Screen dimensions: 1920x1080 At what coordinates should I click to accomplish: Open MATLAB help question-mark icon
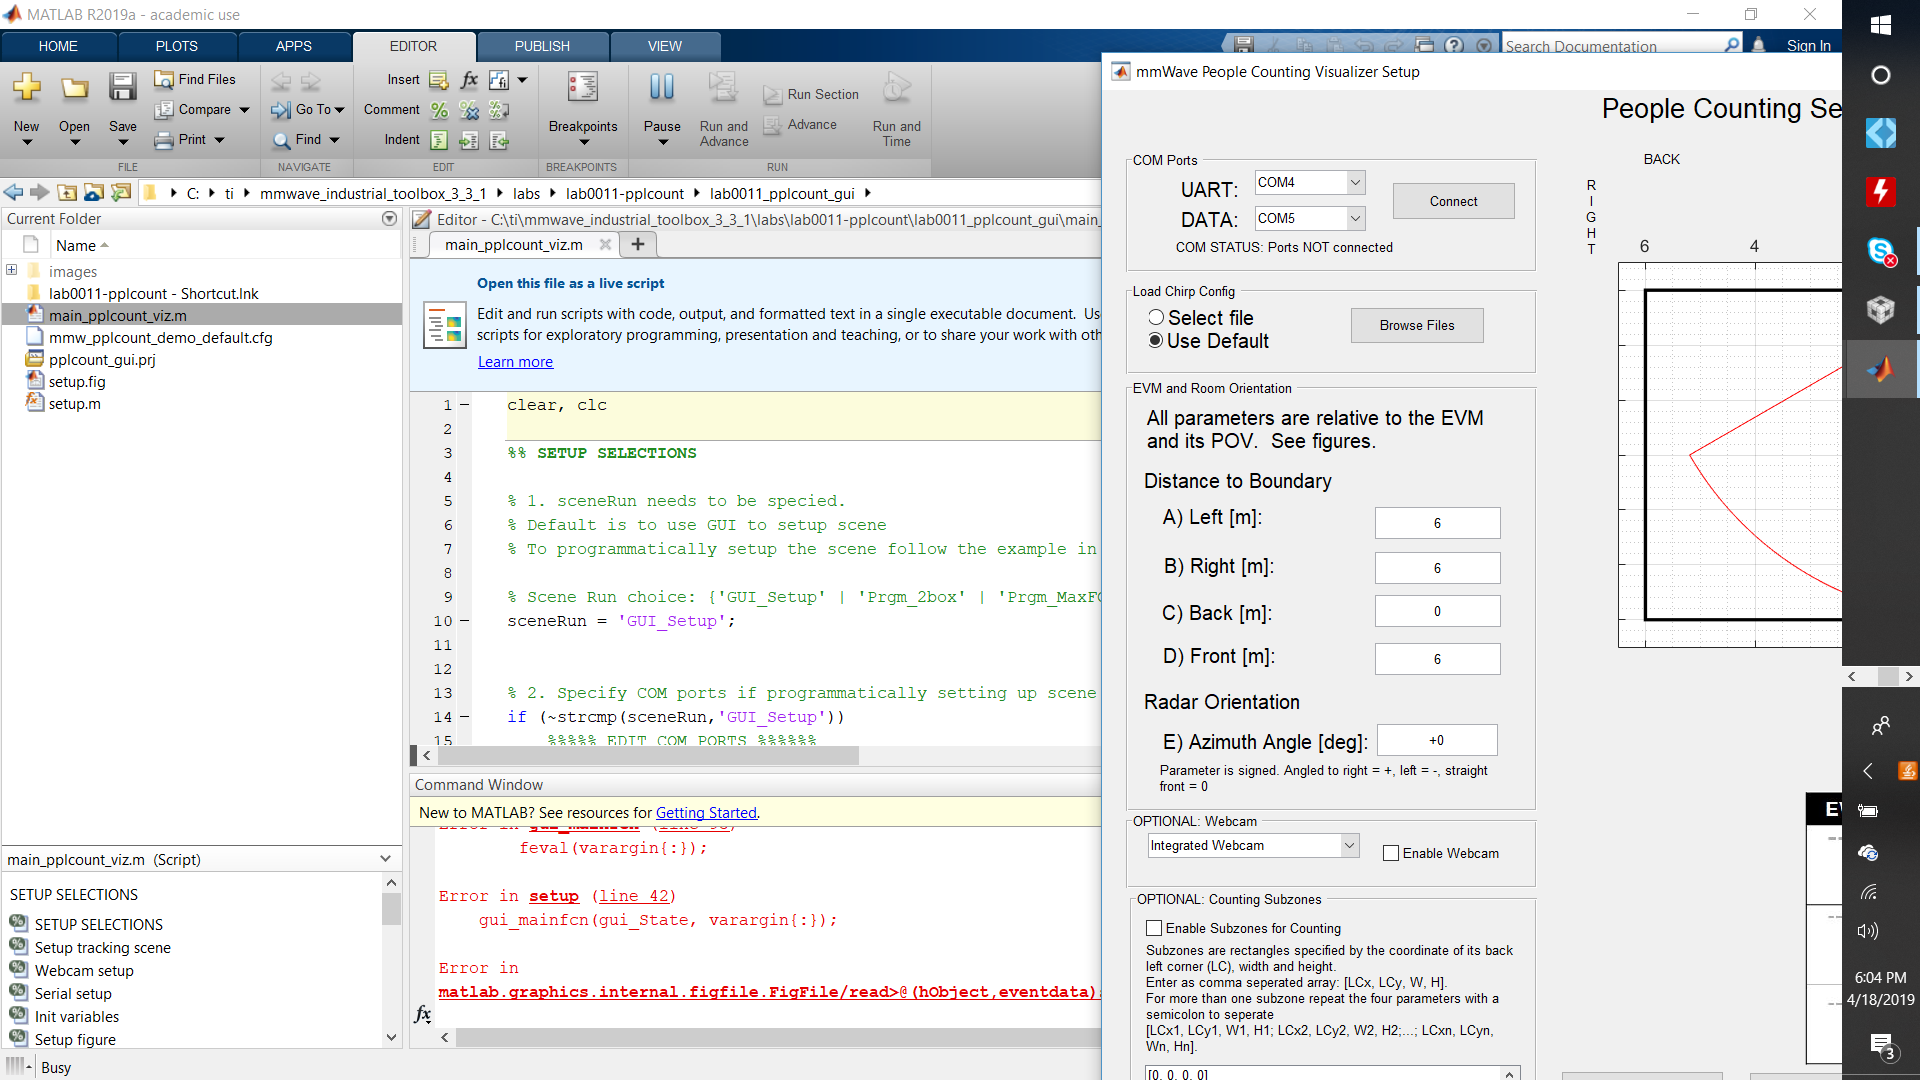tap(1454, 45)
